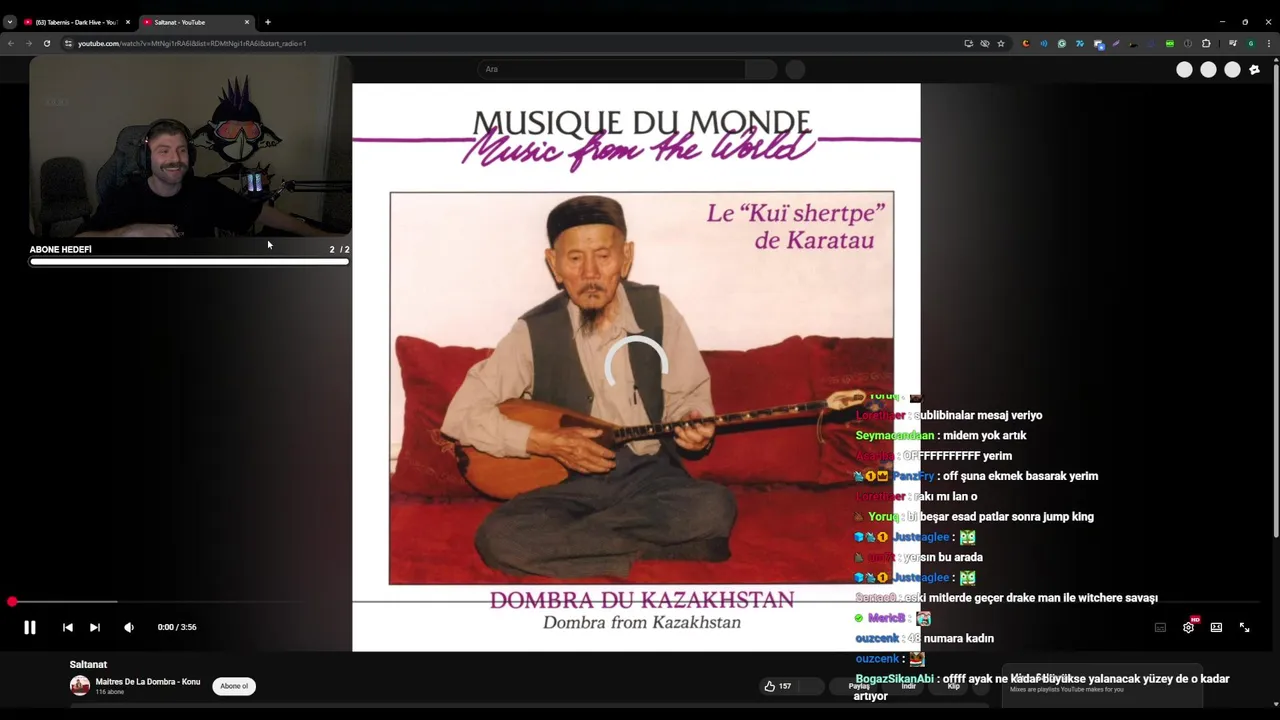The width and height of the screenshot is (1280, 720).
Task: Click the streamer webcam overlay
Action: [x=190, y=146]
